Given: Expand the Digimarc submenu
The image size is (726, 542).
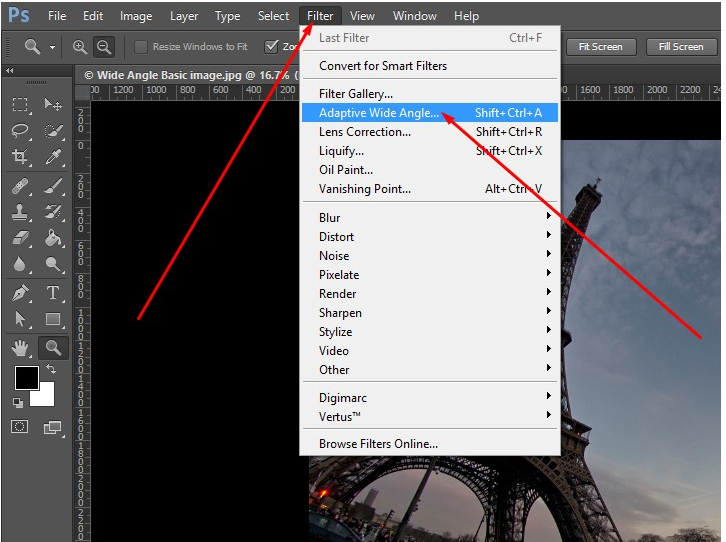Looking at the screenshot, I should point(430,398).
